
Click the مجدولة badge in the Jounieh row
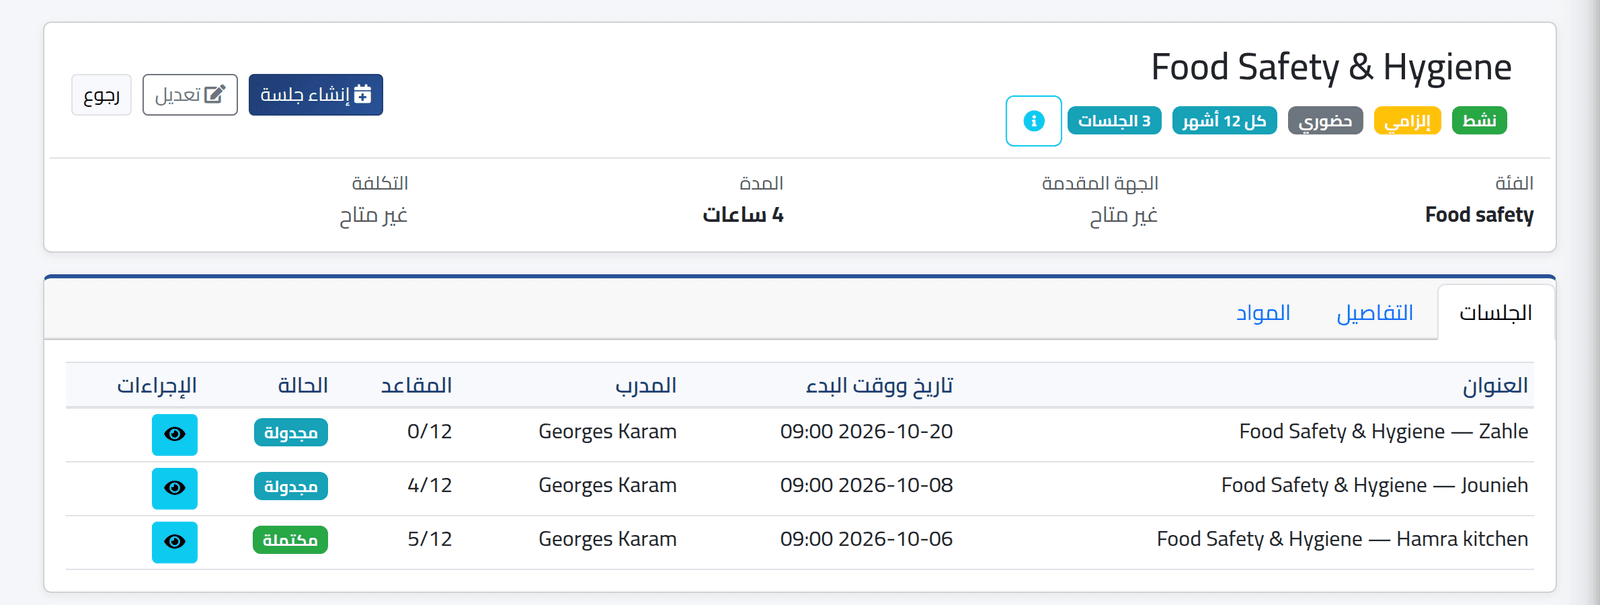pos(291,487)
